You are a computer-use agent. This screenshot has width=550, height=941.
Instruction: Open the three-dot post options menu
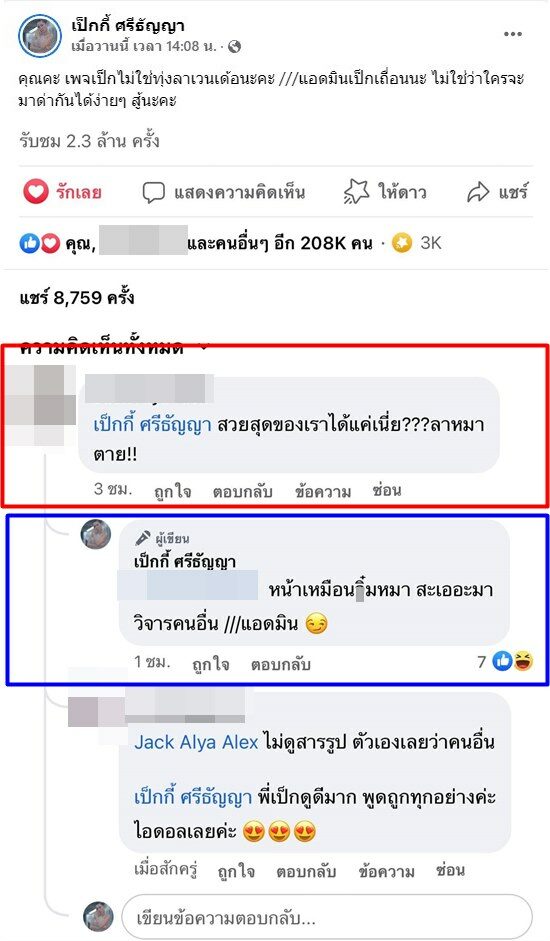[512, 34]
